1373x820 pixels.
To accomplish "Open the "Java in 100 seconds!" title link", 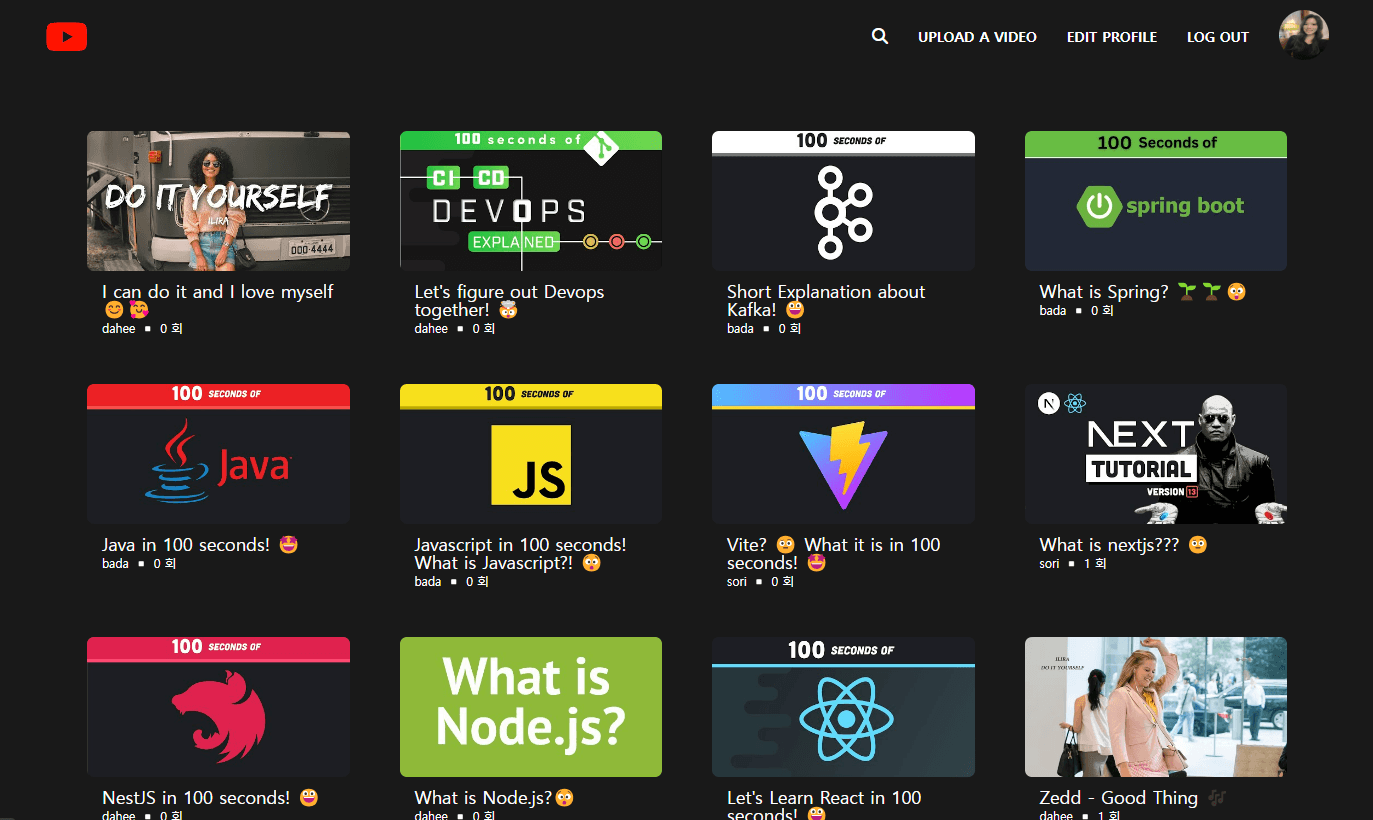I will click(186, 545).
